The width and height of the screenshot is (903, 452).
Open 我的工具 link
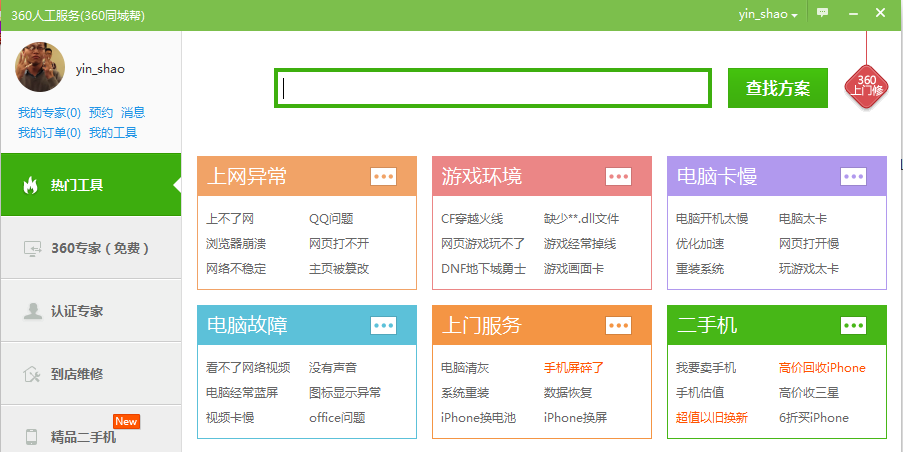(113, 133)
